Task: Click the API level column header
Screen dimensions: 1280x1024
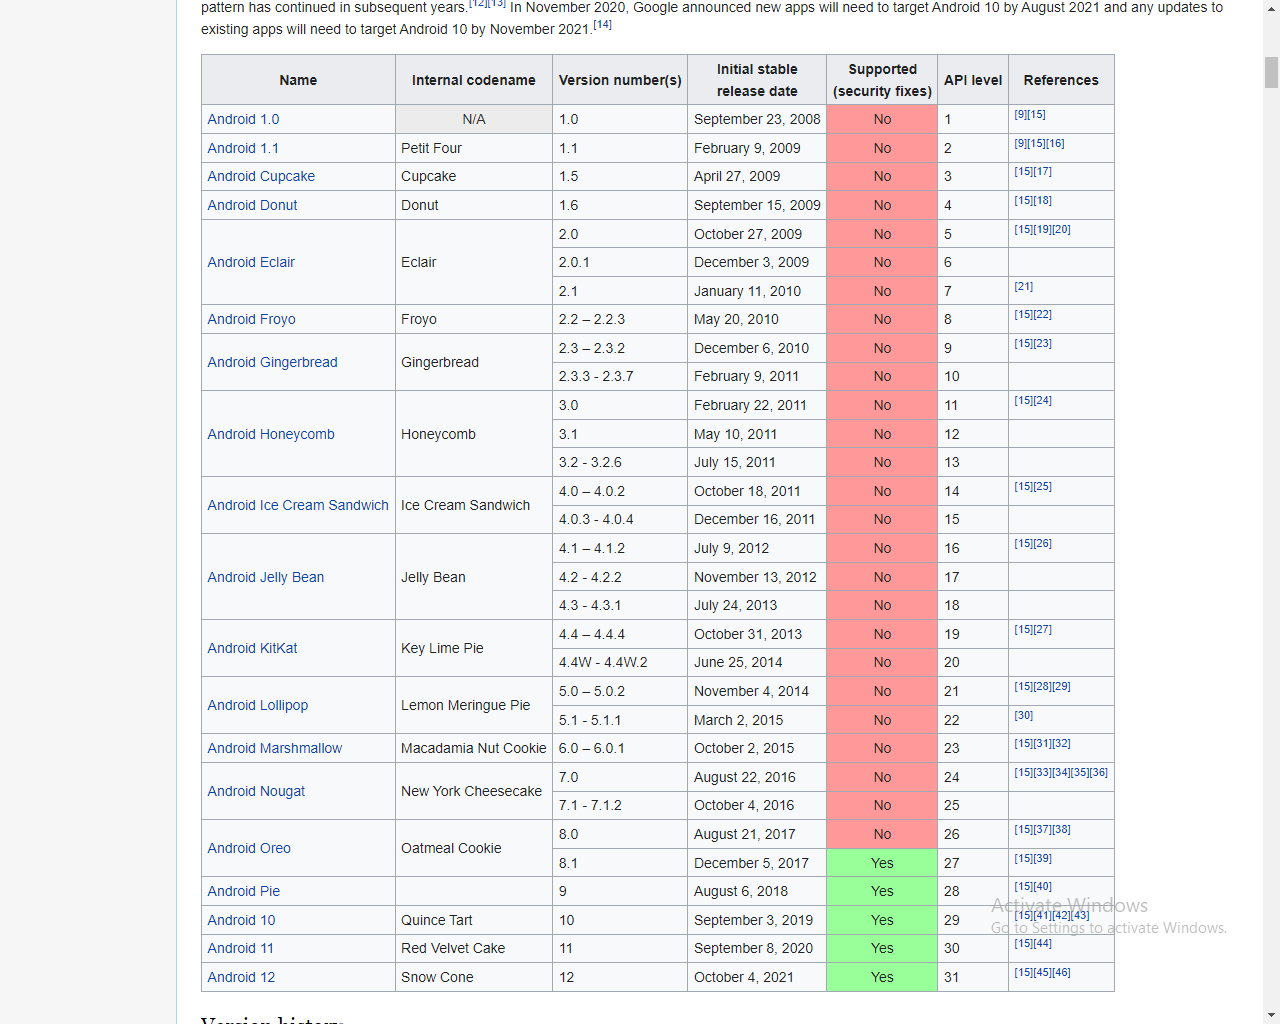Action: [973, 80]
